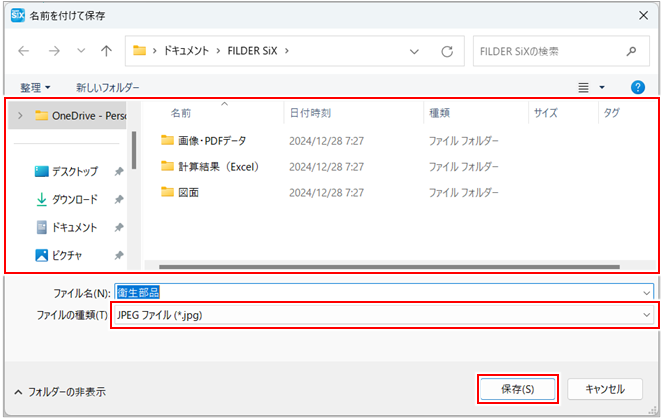Open the 図面 folder
The image size is (664, 418).
tap(188, 192)
